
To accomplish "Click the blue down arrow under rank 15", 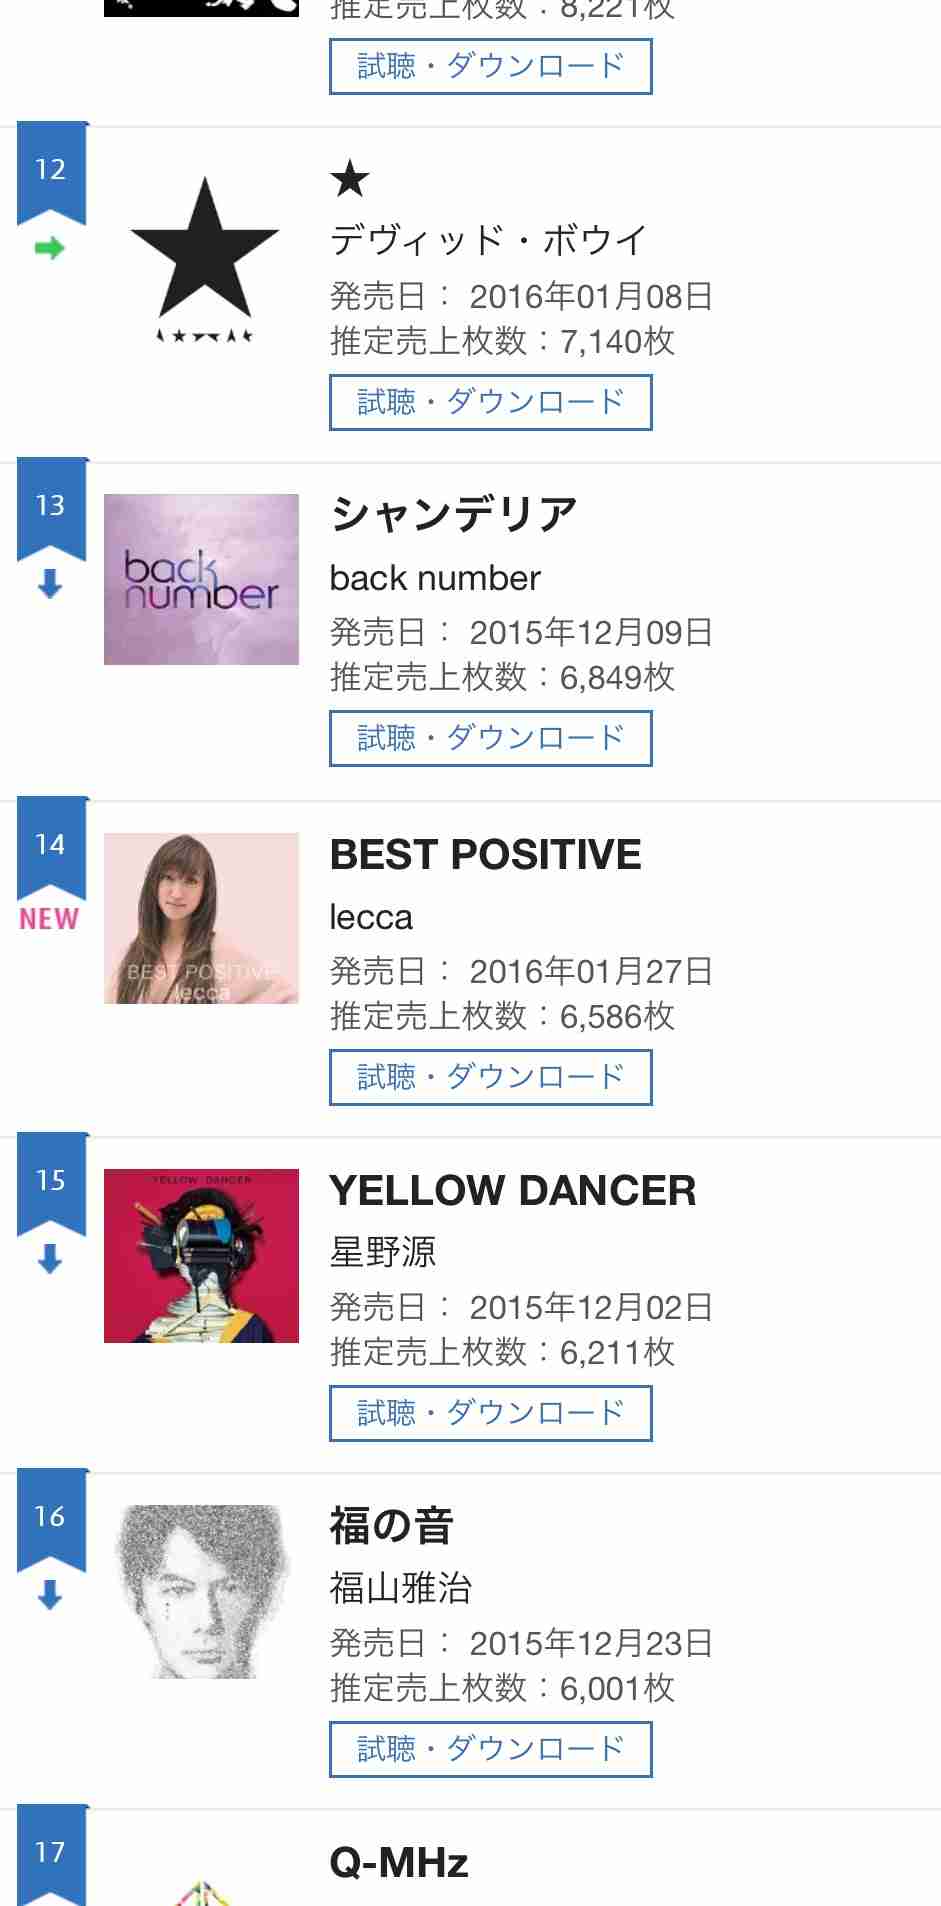I will (50, 1259).
